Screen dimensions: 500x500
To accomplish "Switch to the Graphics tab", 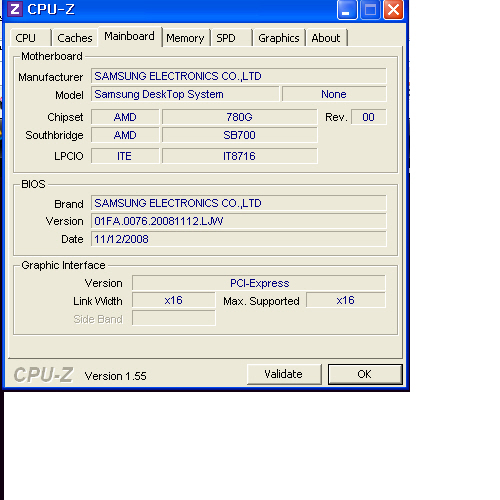I will [x=279, y=38].
